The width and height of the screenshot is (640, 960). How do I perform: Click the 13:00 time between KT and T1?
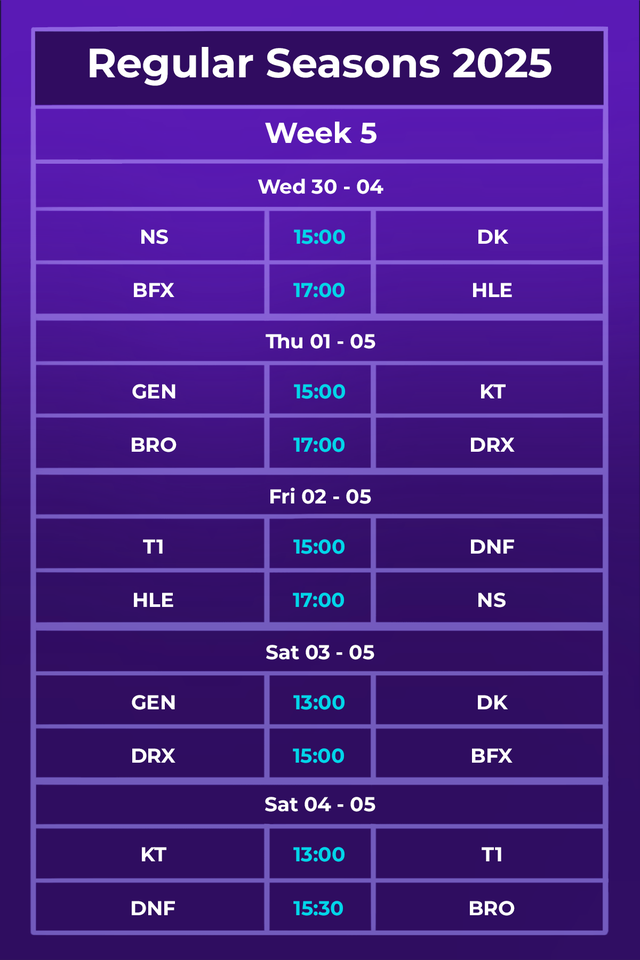(319, 855)
